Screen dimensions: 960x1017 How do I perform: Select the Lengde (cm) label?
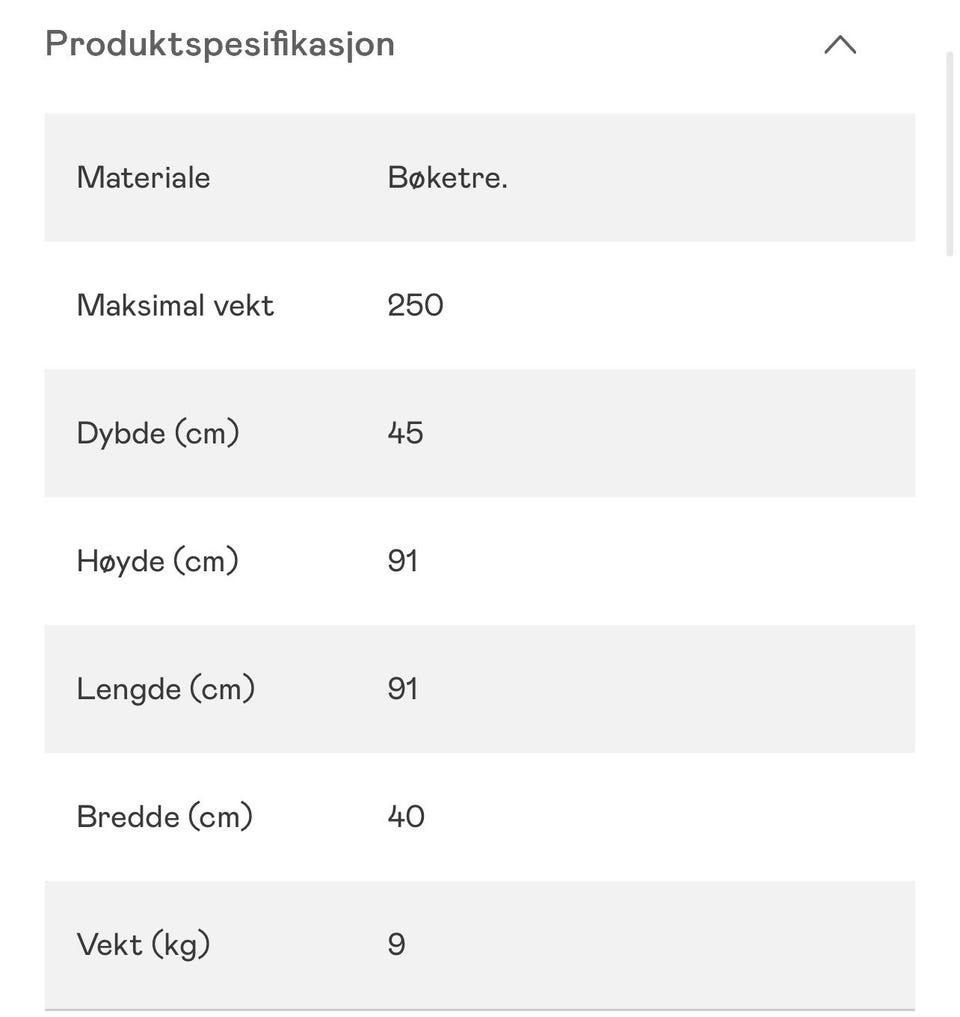(x=166, y=689)
